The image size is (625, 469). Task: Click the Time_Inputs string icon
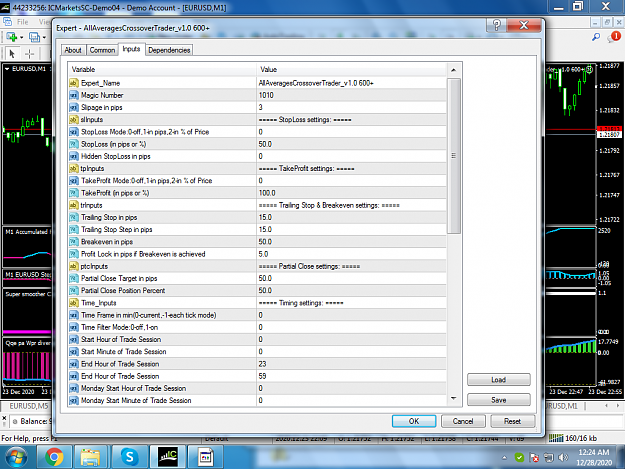click(x=74, y=303)
